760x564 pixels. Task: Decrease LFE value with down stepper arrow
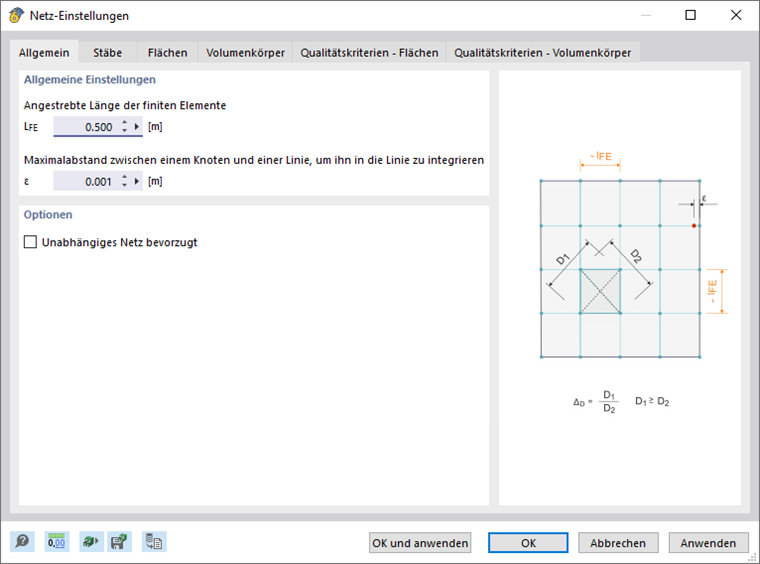pyautogui.click(x=125, y=130)
